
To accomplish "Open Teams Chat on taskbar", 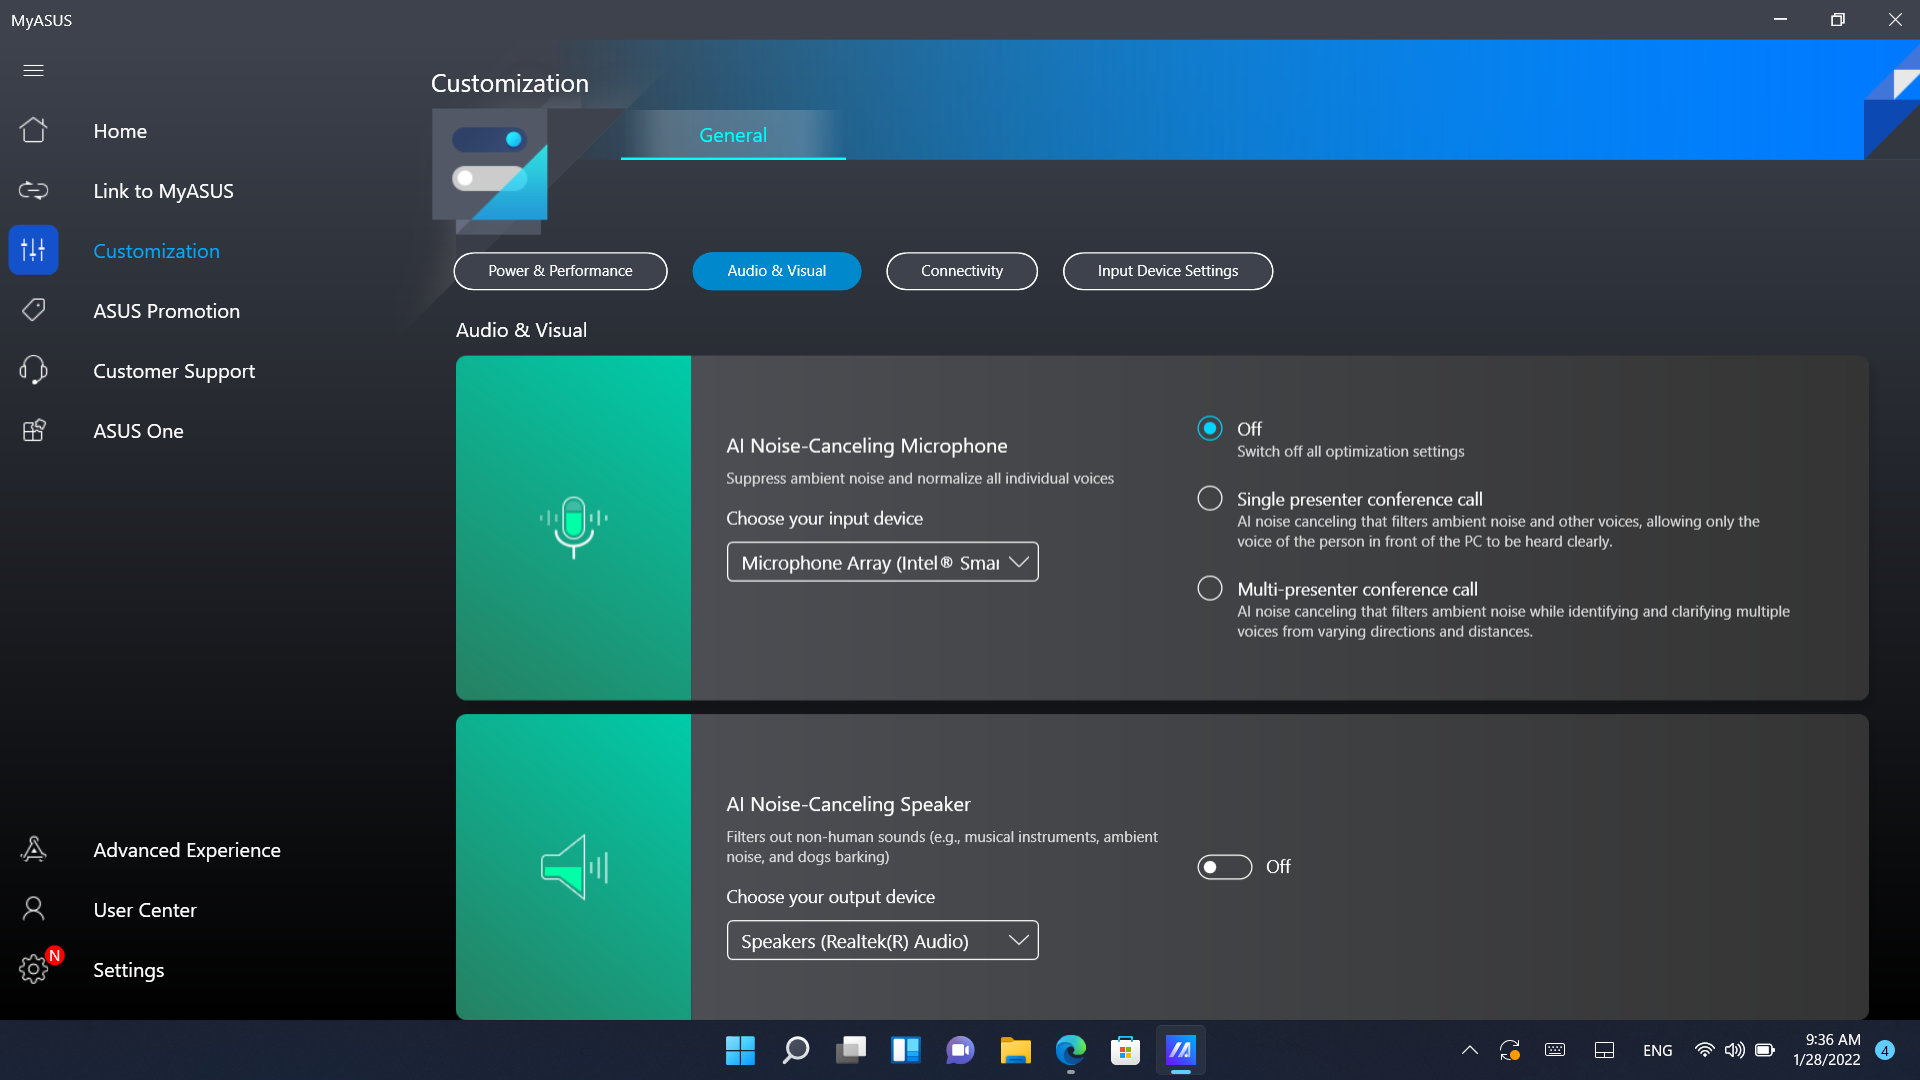I will [960, 1050].
